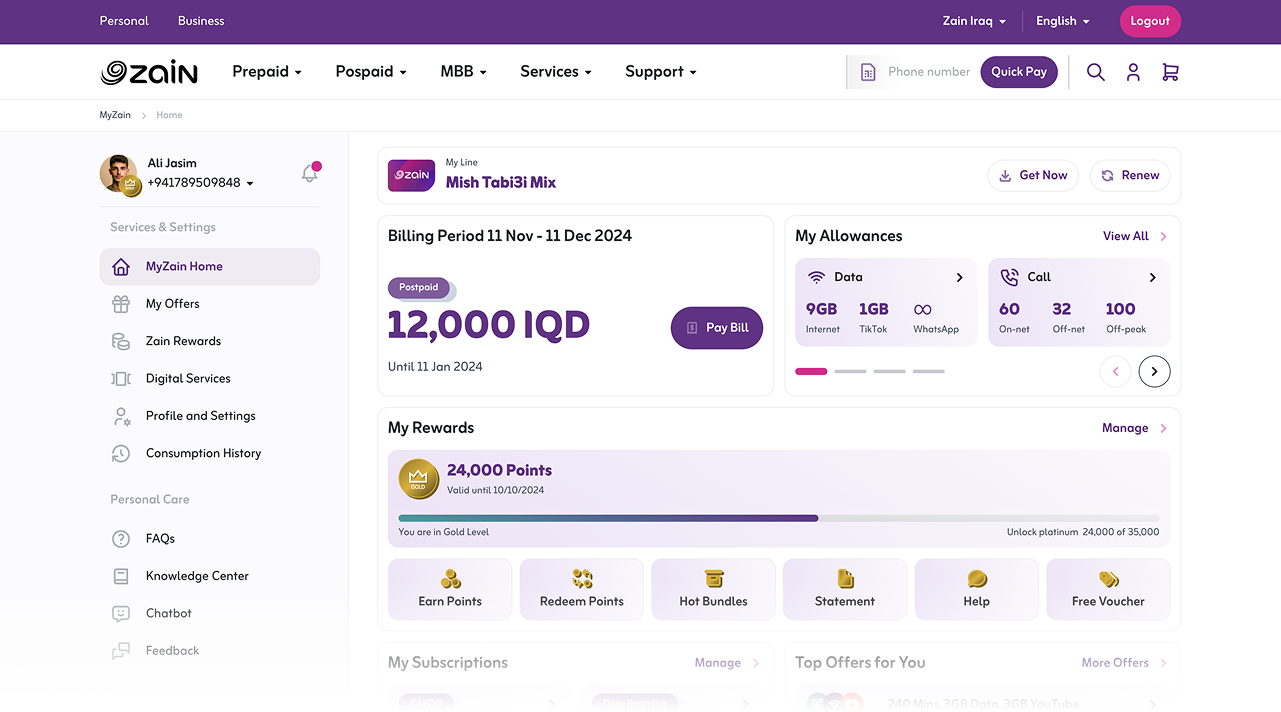Open the rewards Help tile
Image resolution: width=1281 pixels, height=712 pixels.
(977, 589)
